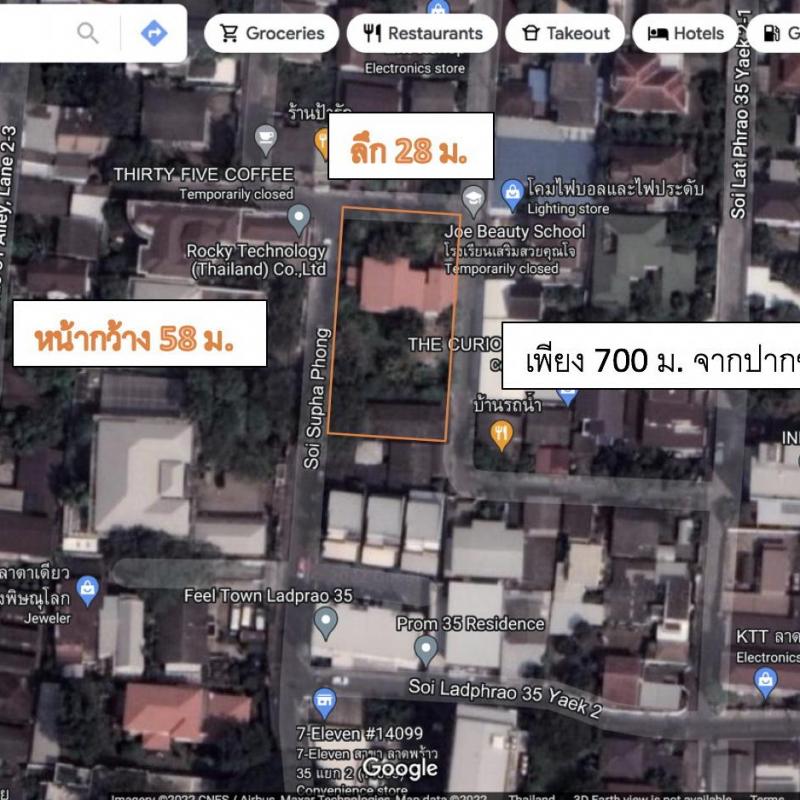Click the Jeweler shopping bag pin
The image size is (800, 800).
[87, 590]
